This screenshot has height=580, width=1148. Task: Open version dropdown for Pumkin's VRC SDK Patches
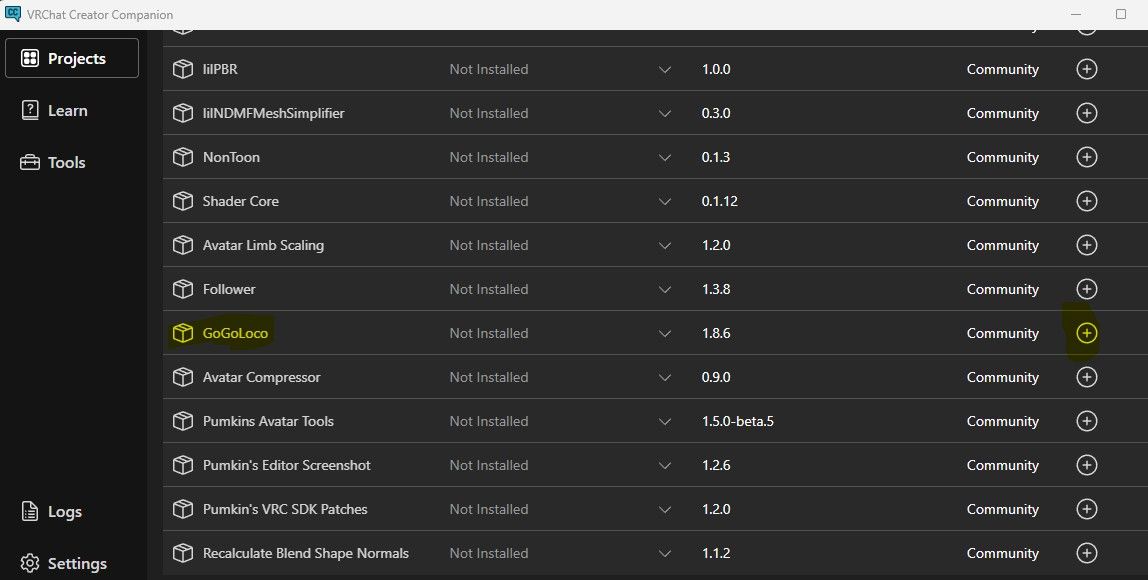click(x=664, y=509)
